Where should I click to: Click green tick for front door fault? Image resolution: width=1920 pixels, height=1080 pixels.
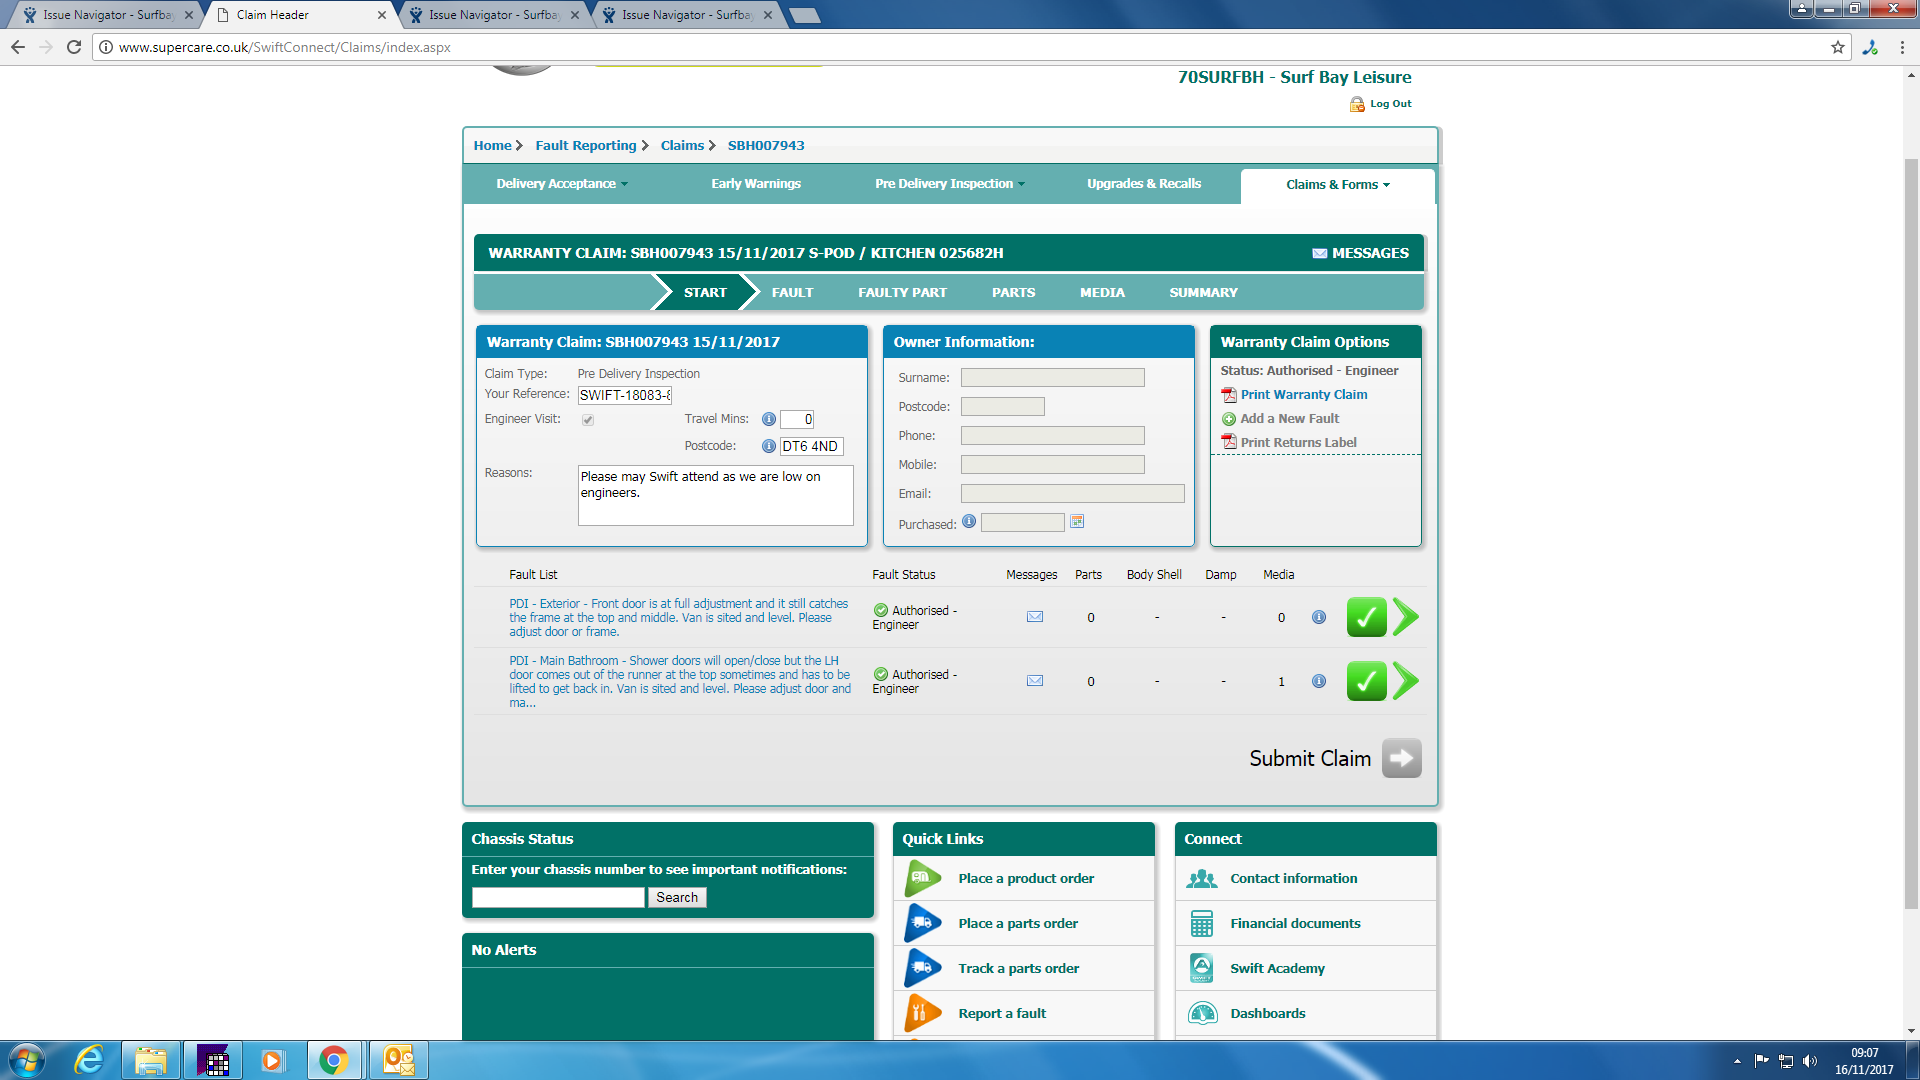pos(1365,618)
